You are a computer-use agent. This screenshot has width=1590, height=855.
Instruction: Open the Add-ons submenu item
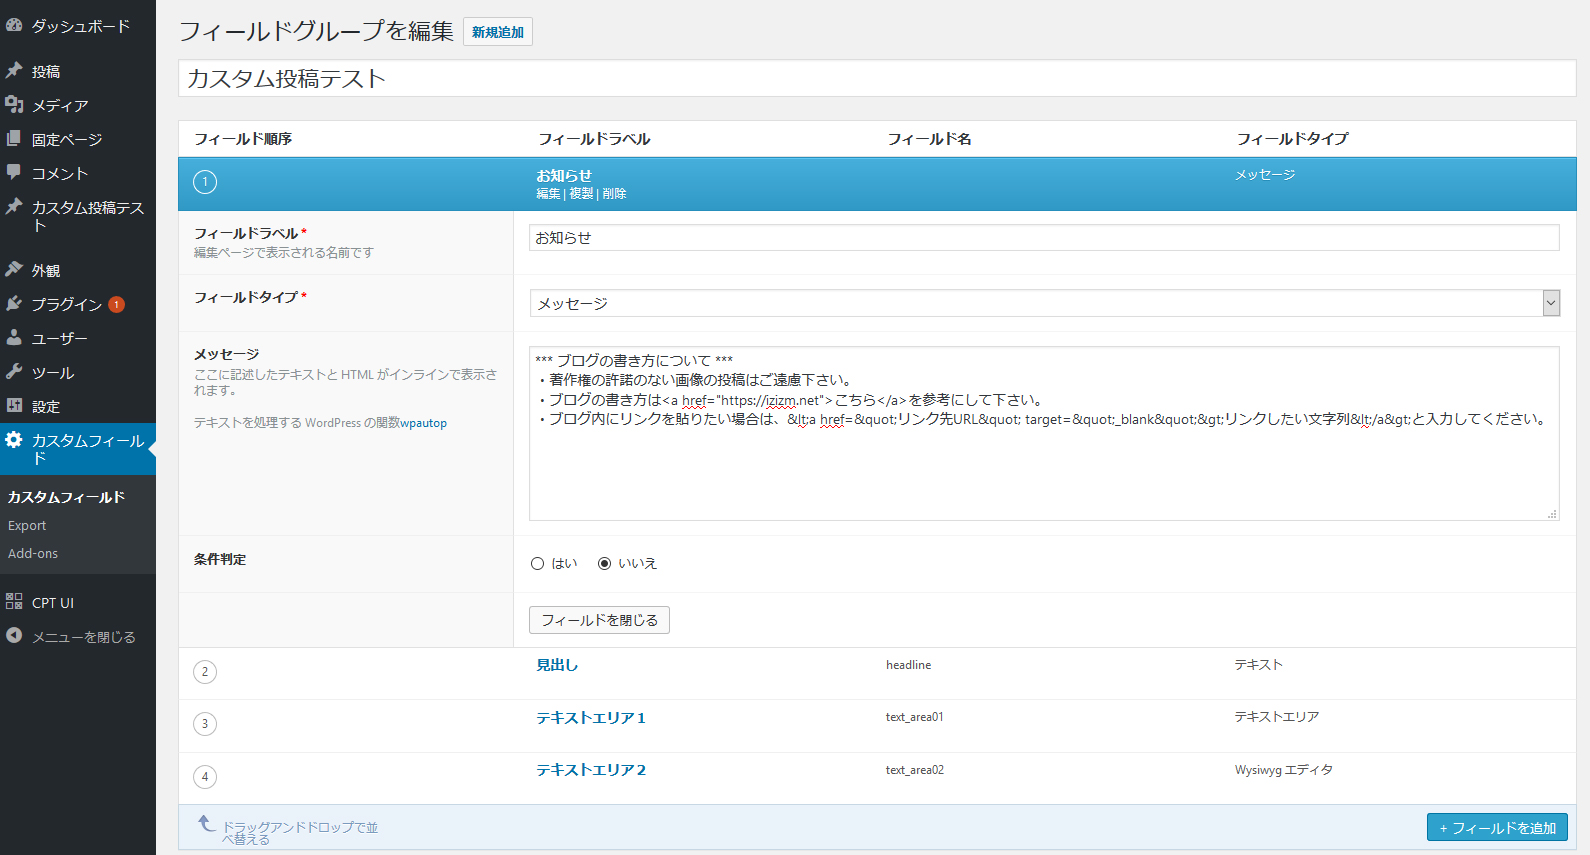pos(33,554)
